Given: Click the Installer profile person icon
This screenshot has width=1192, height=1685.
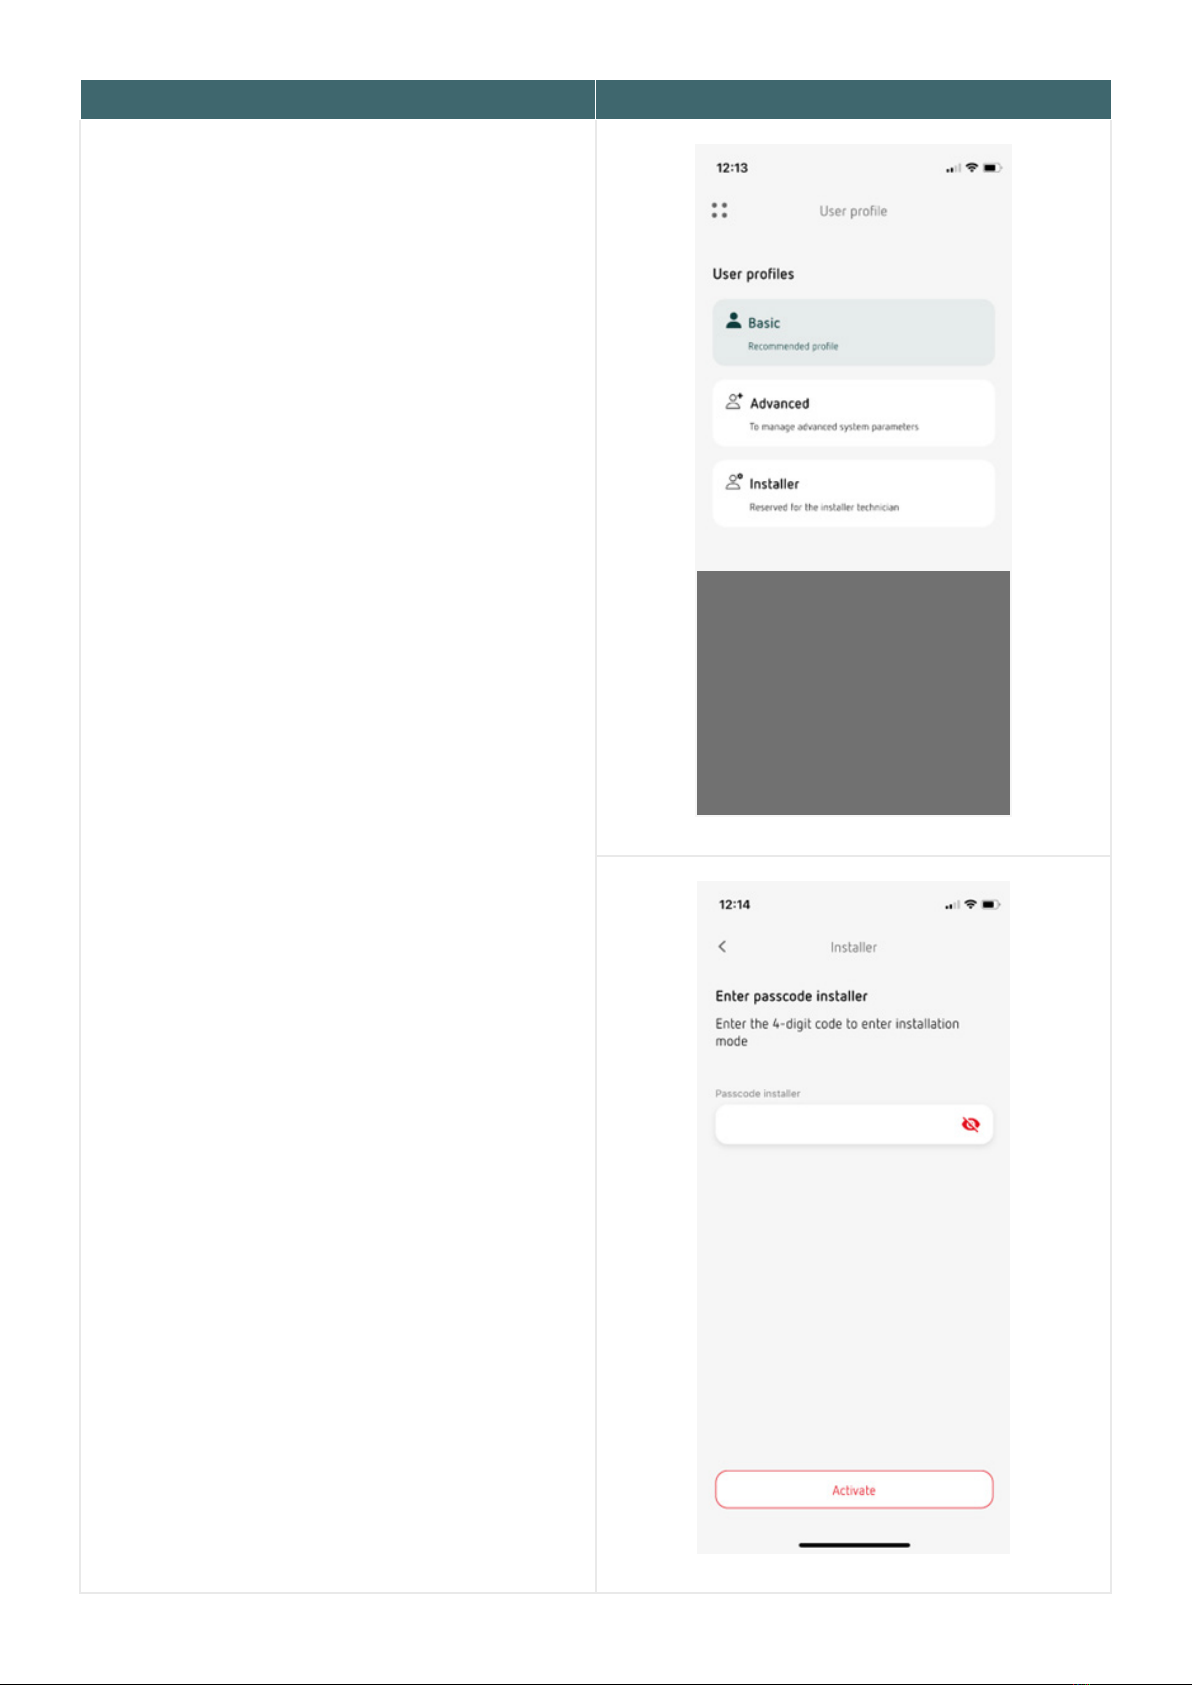Looking at the screenshot, I should (734, 481).
